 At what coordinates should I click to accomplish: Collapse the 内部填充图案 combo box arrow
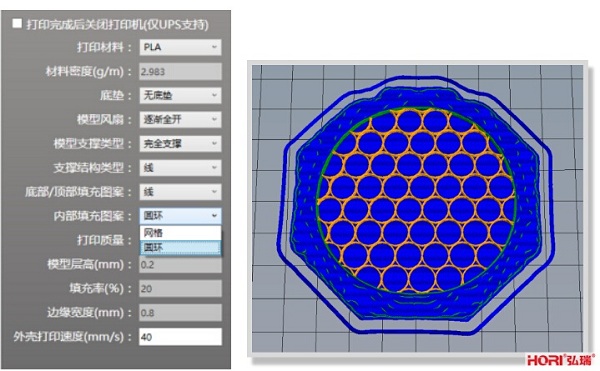coord(214,216)
